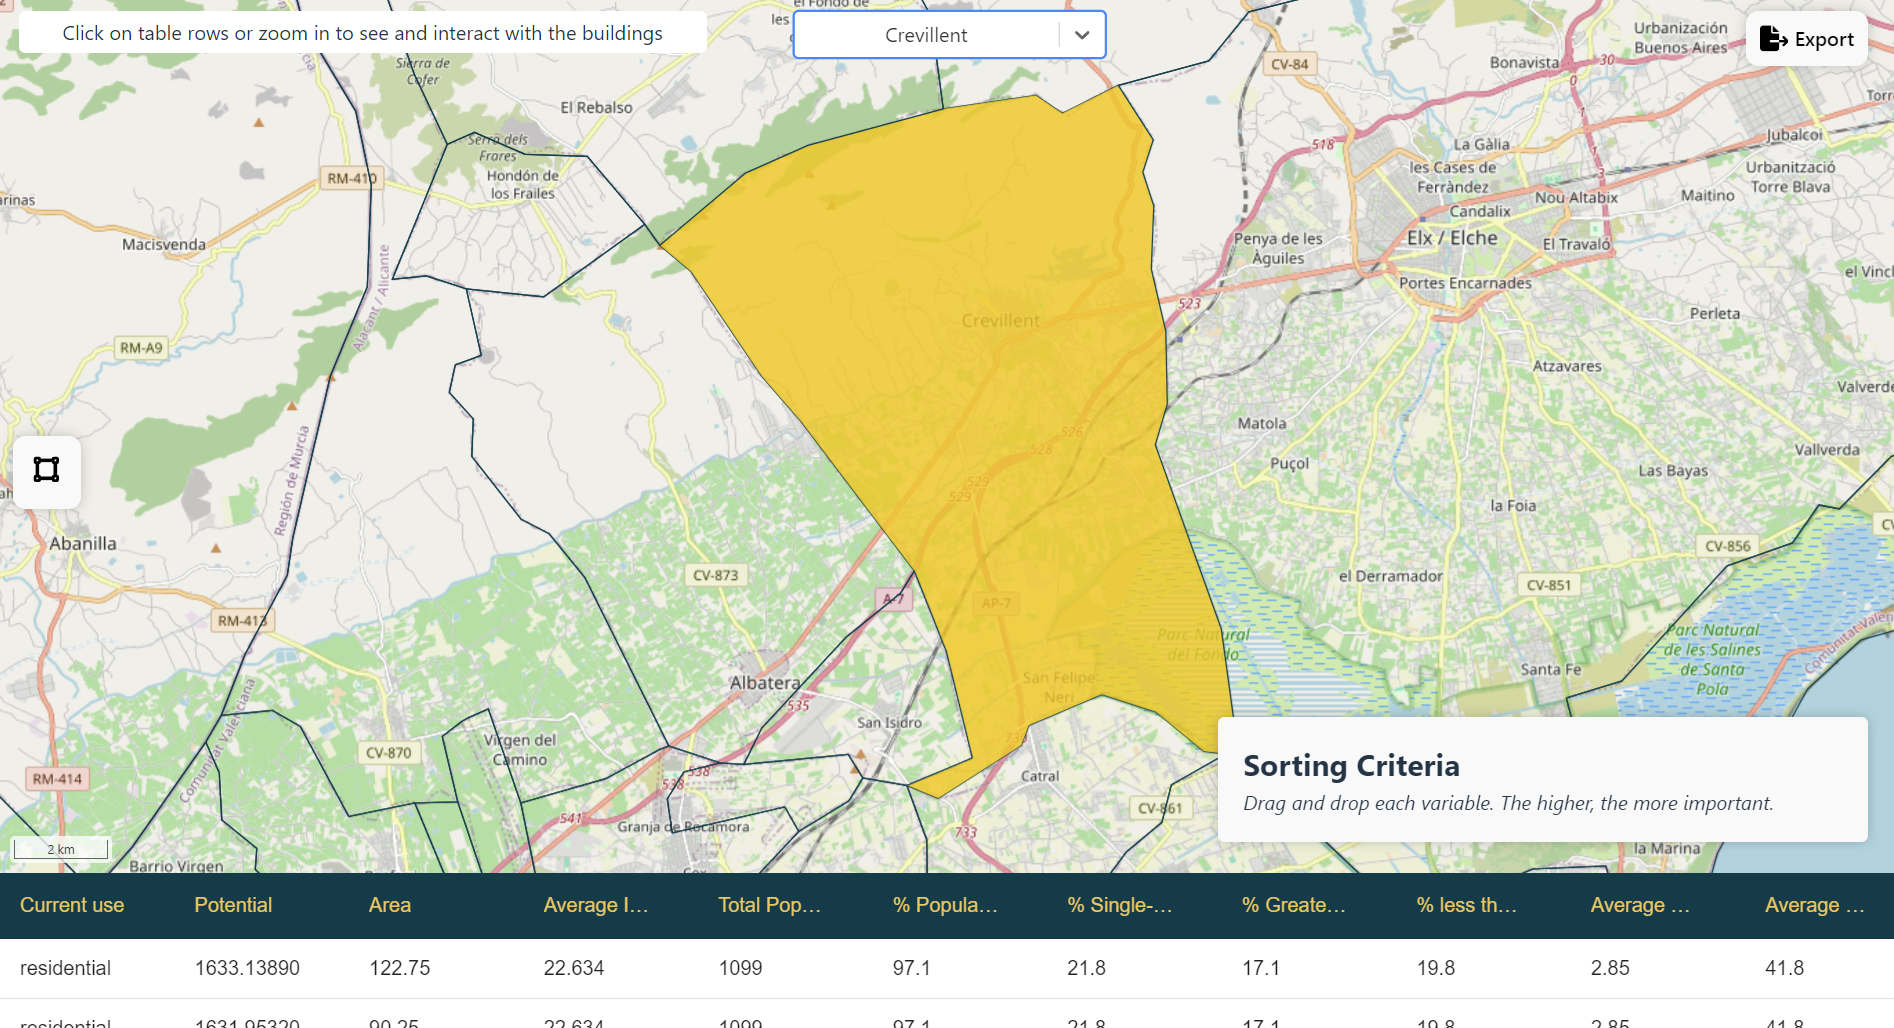Click the Sorting Criteria panel heading
This screenshot has height=1028, width=1894.
(x=1351, y=766)
